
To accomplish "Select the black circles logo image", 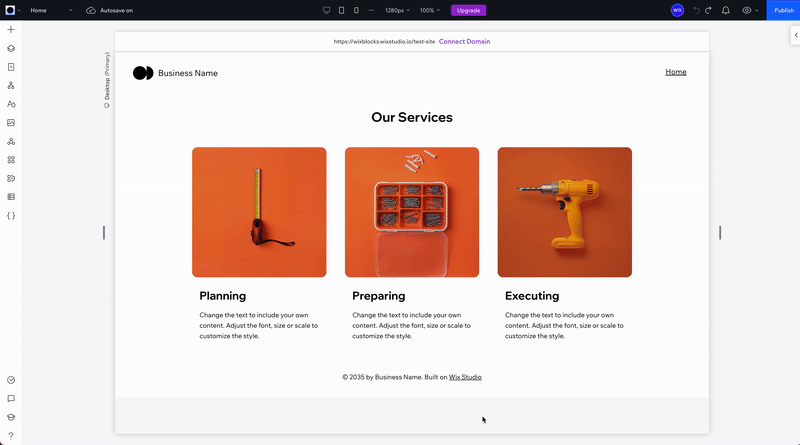I will [143, 73].
